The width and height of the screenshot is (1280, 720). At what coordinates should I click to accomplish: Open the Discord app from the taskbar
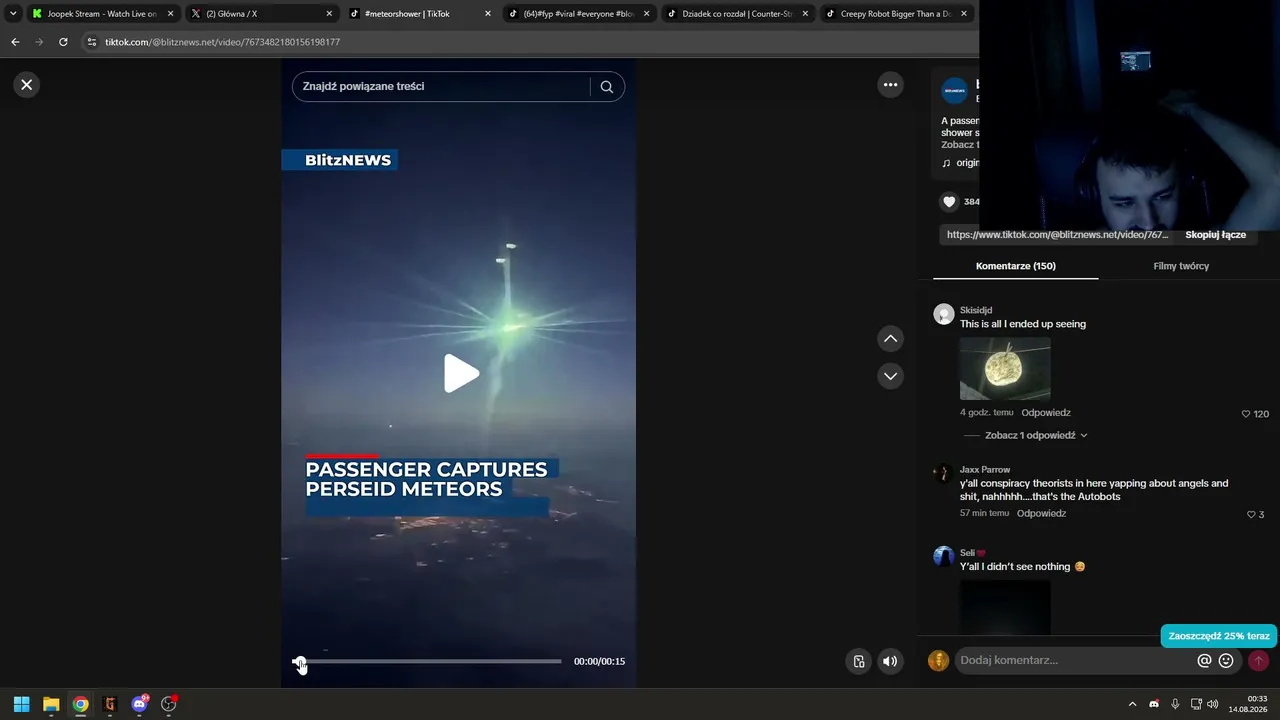pyautogui.click(x=139, y=704)
